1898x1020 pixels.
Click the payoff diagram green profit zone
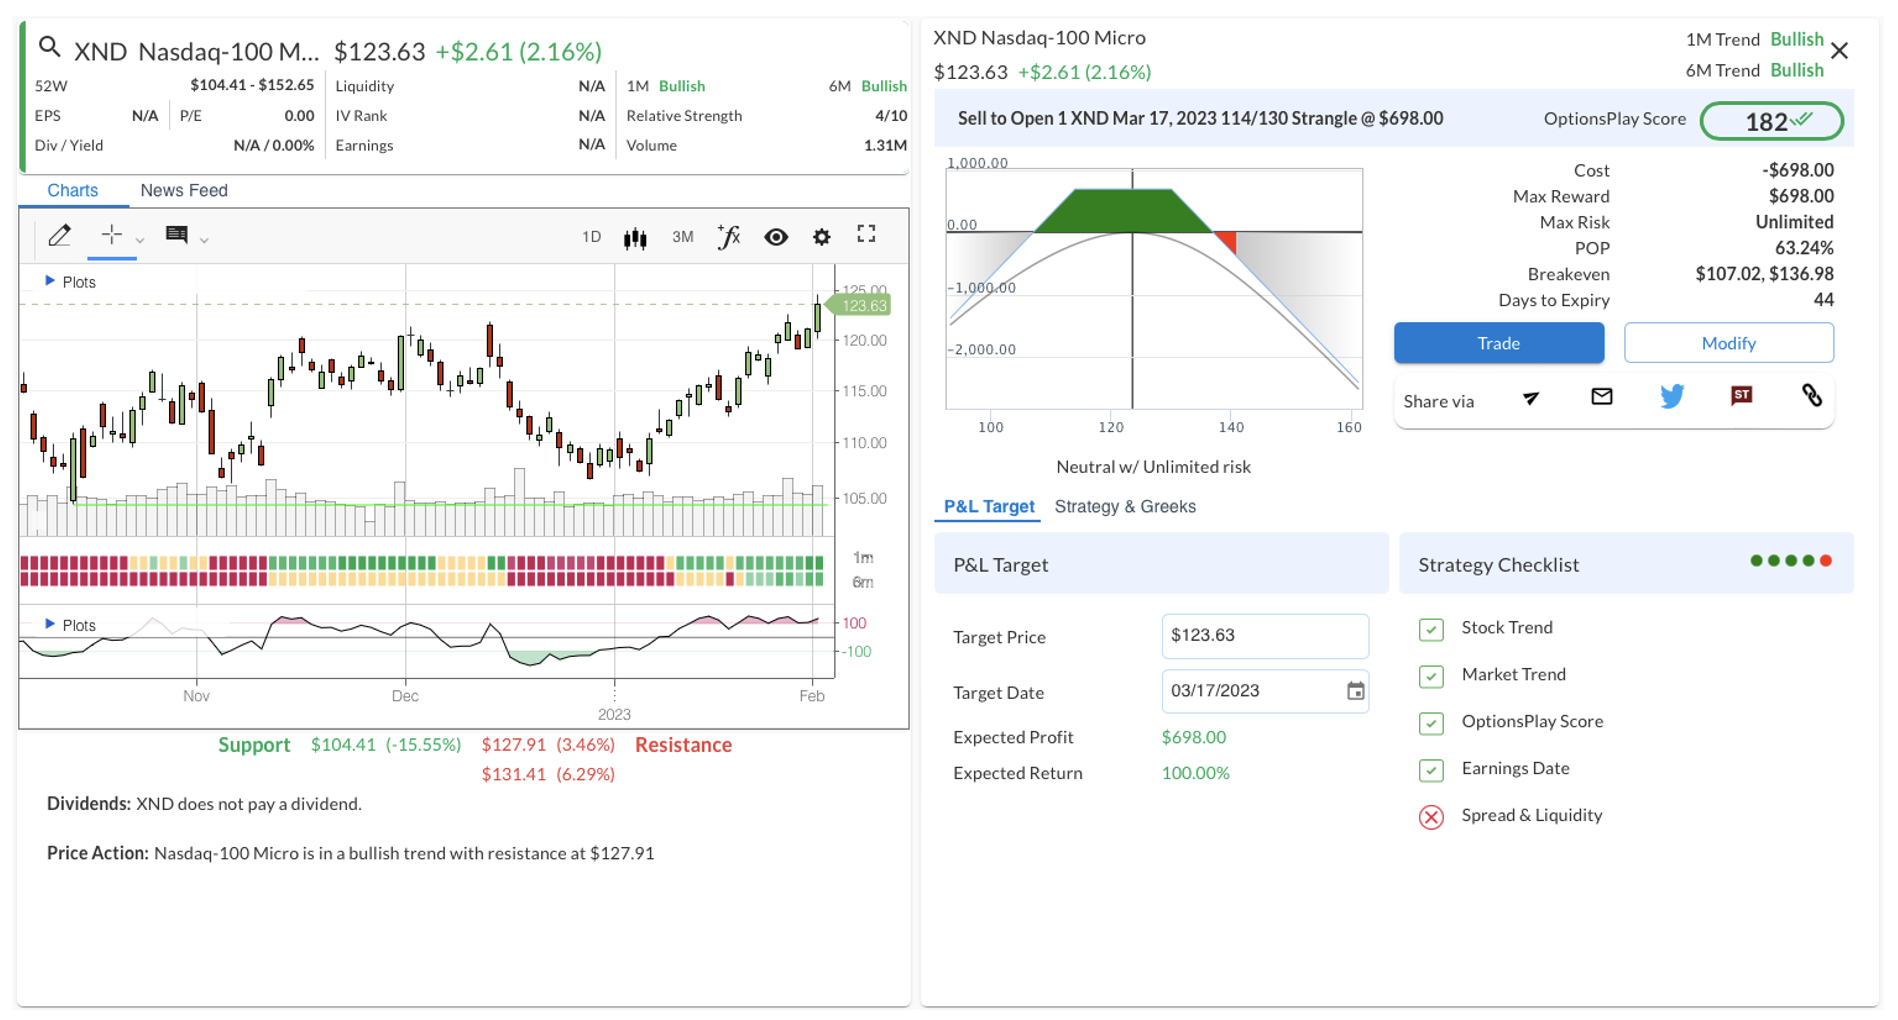coord(1122,211)
